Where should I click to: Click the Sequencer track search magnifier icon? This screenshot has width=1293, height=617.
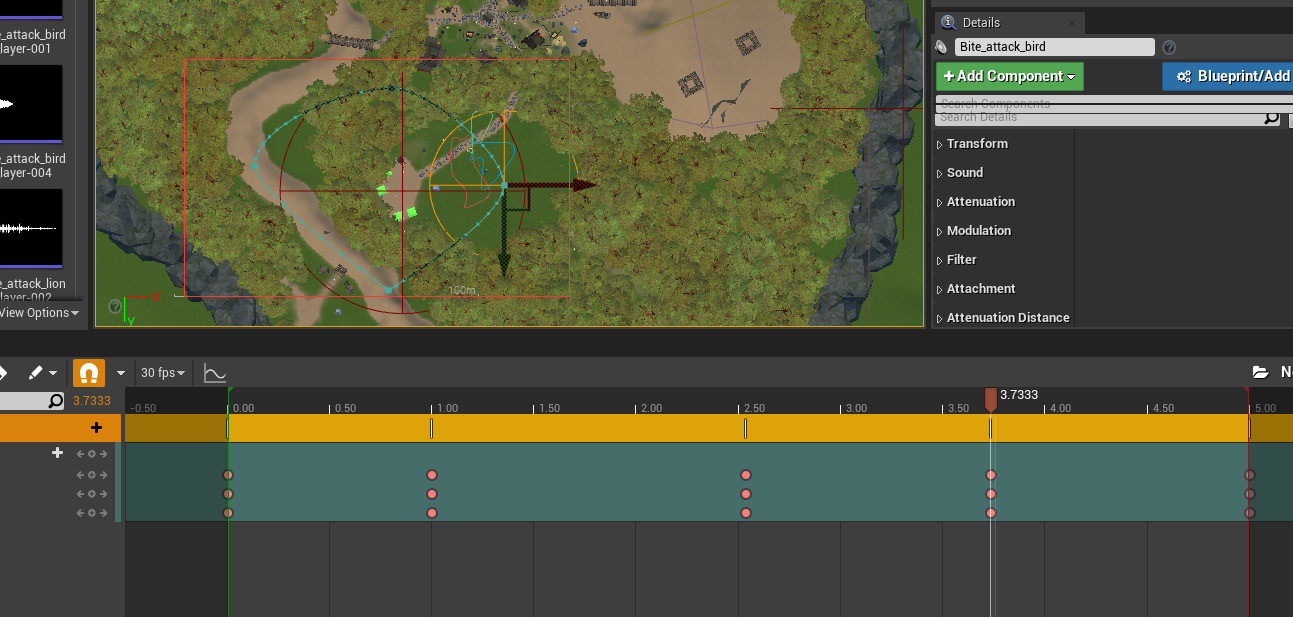click(x=56, y=401)
